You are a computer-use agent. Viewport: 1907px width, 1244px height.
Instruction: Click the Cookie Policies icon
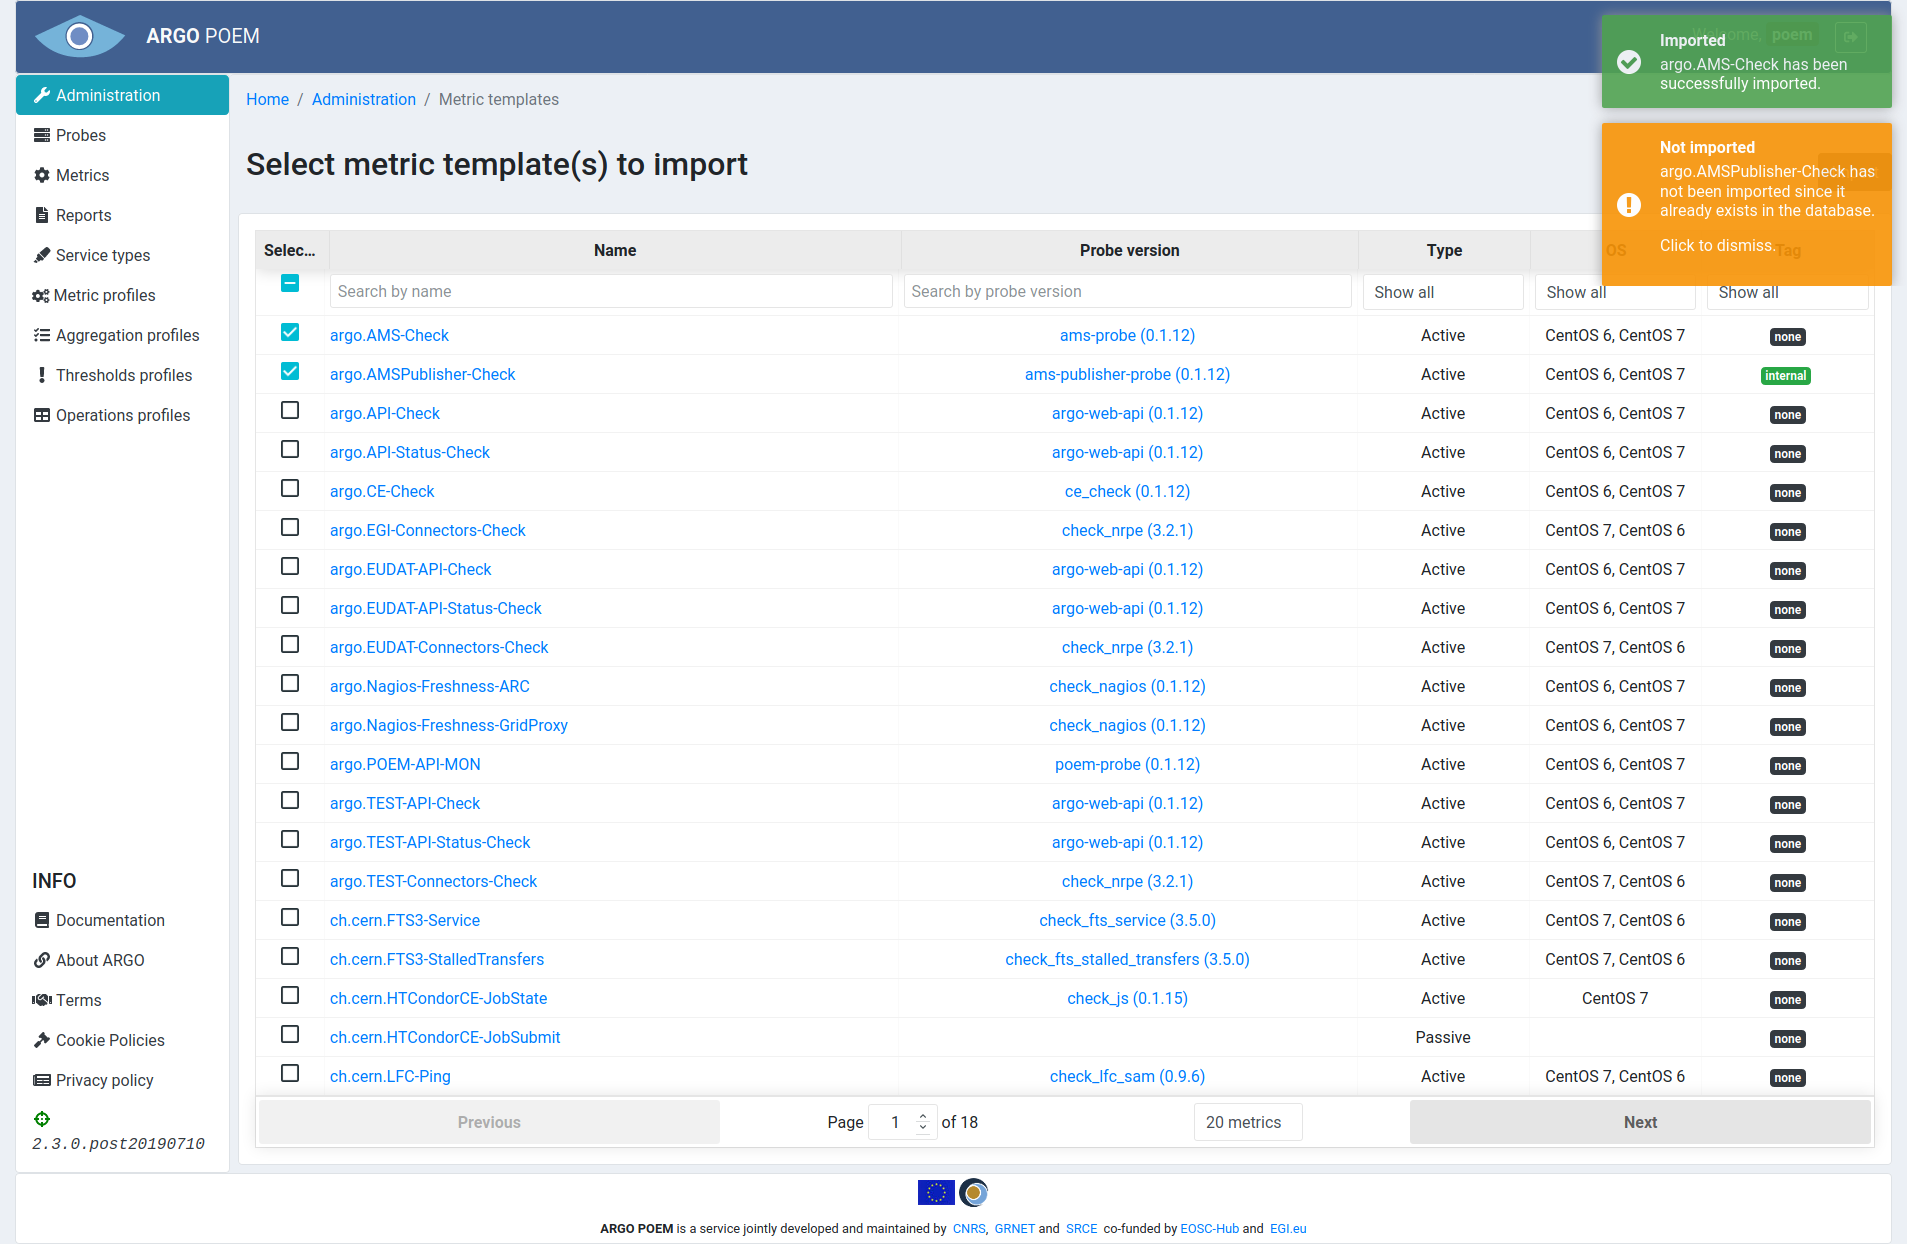click(42, 1040)
